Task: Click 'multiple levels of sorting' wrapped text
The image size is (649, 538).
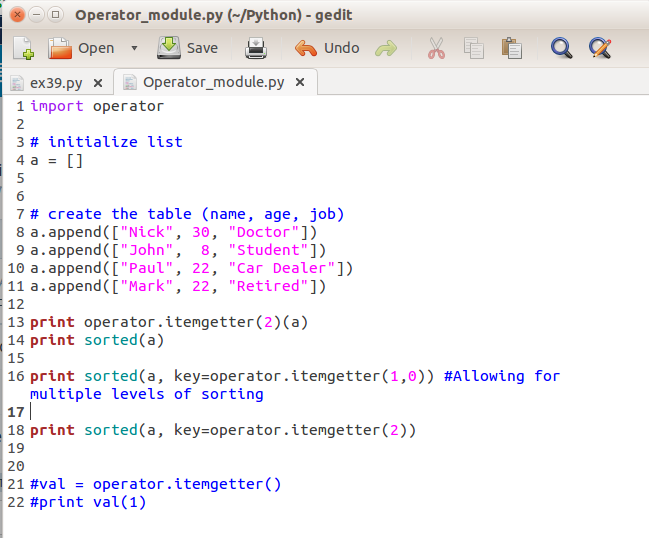Action: pyautogui.click(x=147, y=394)
